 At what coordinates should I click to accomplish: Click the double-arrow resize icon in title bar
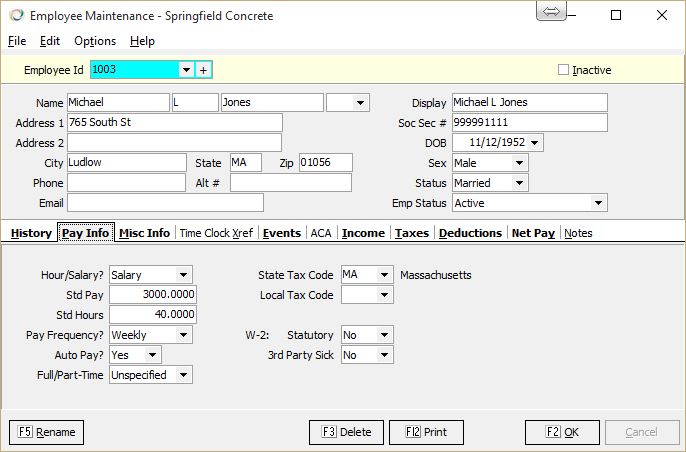pos(551,11)
